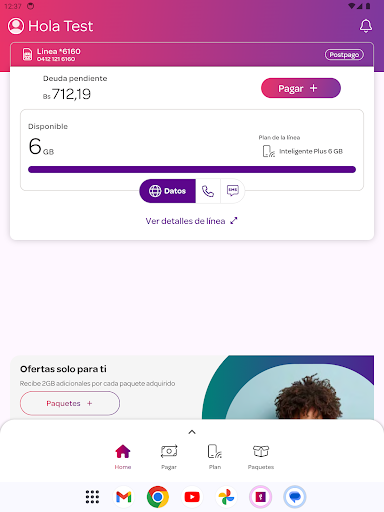This screenshot has width=384, height=512.
Task: Open Chrome from the taskbar
Action: click(x=158, y=497)
